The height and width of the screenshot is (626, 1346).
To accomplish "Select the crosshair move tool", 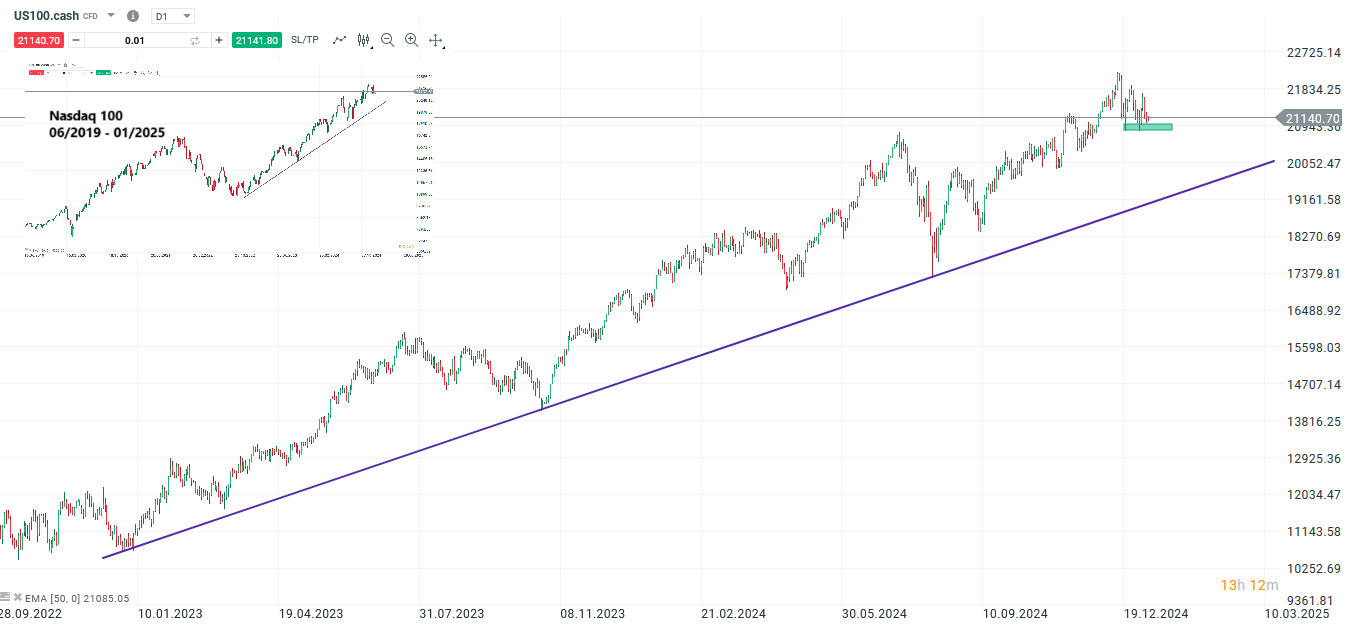I will coord(436,40).
